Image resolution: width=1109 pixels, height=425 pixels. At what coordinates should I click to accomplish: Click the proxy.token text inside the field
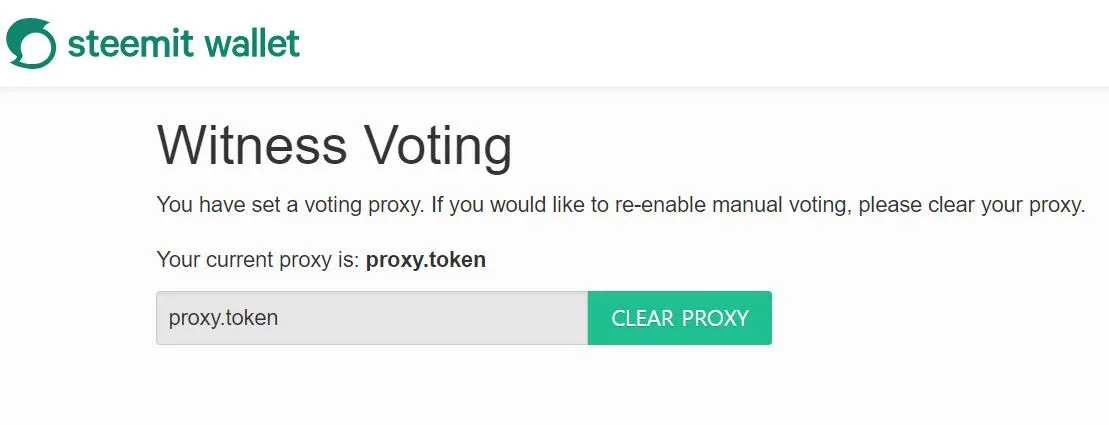pos(223,318)
